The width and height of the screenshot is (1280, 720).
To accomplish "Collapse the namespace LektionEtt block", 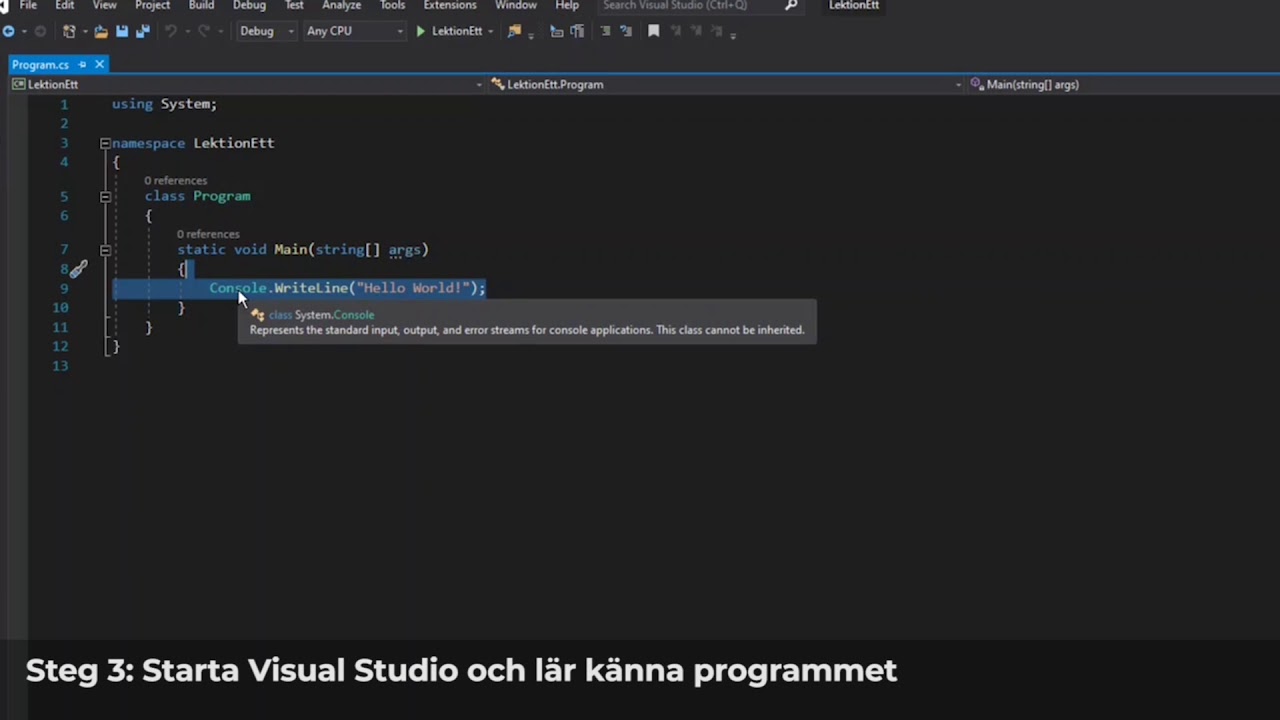I will [105, 143].
